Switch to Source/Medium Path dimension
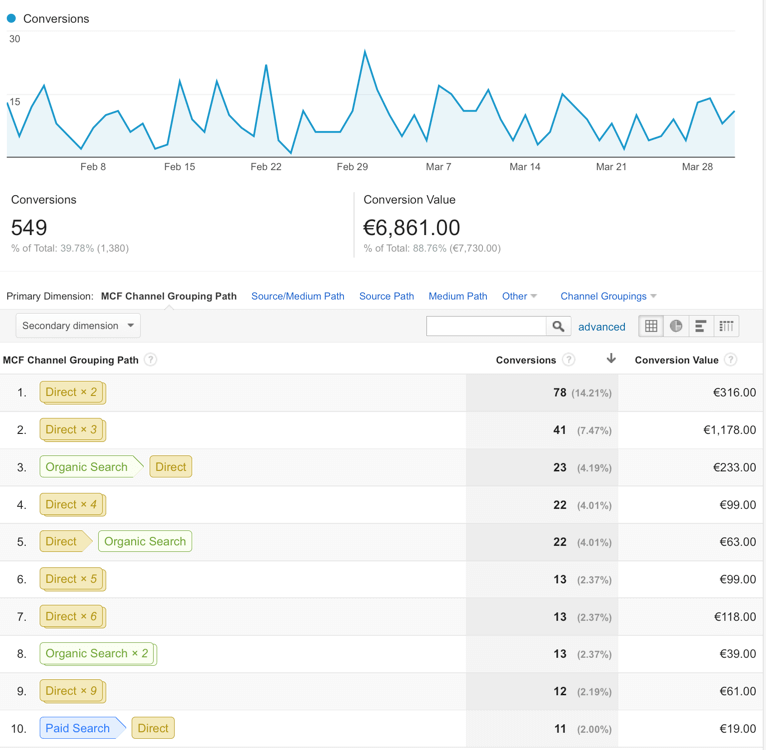Viewport: 766px width, 750px height. pyautogui.click(x=298, y=296)
